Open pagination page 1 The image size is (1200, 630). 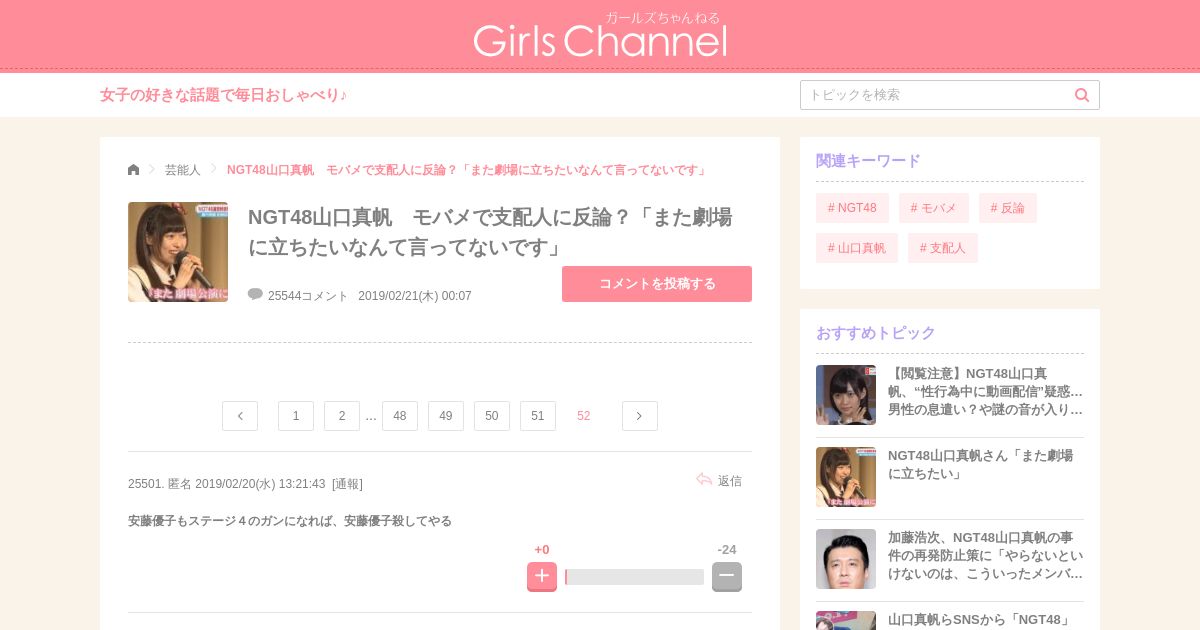point(296,416)
